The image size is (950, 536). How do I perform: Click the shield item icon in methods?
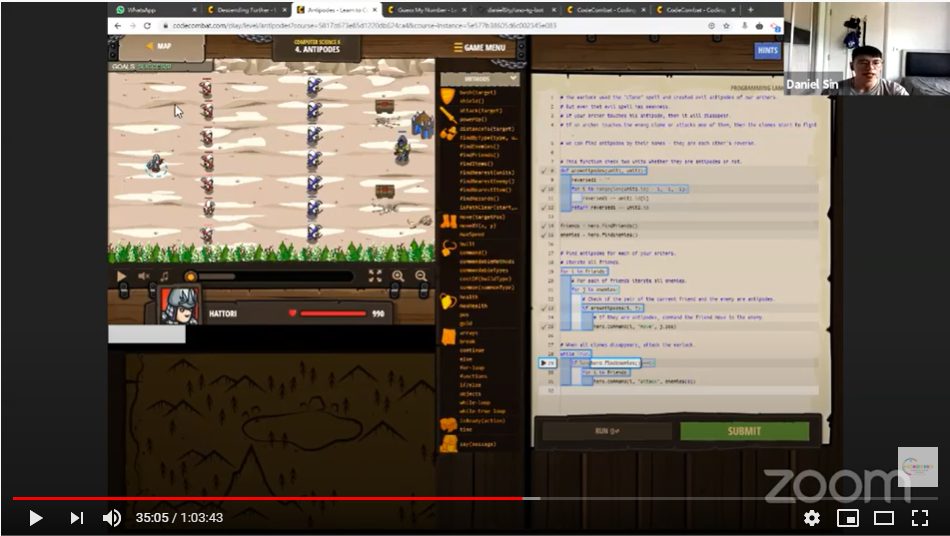[x=448, y=96]
